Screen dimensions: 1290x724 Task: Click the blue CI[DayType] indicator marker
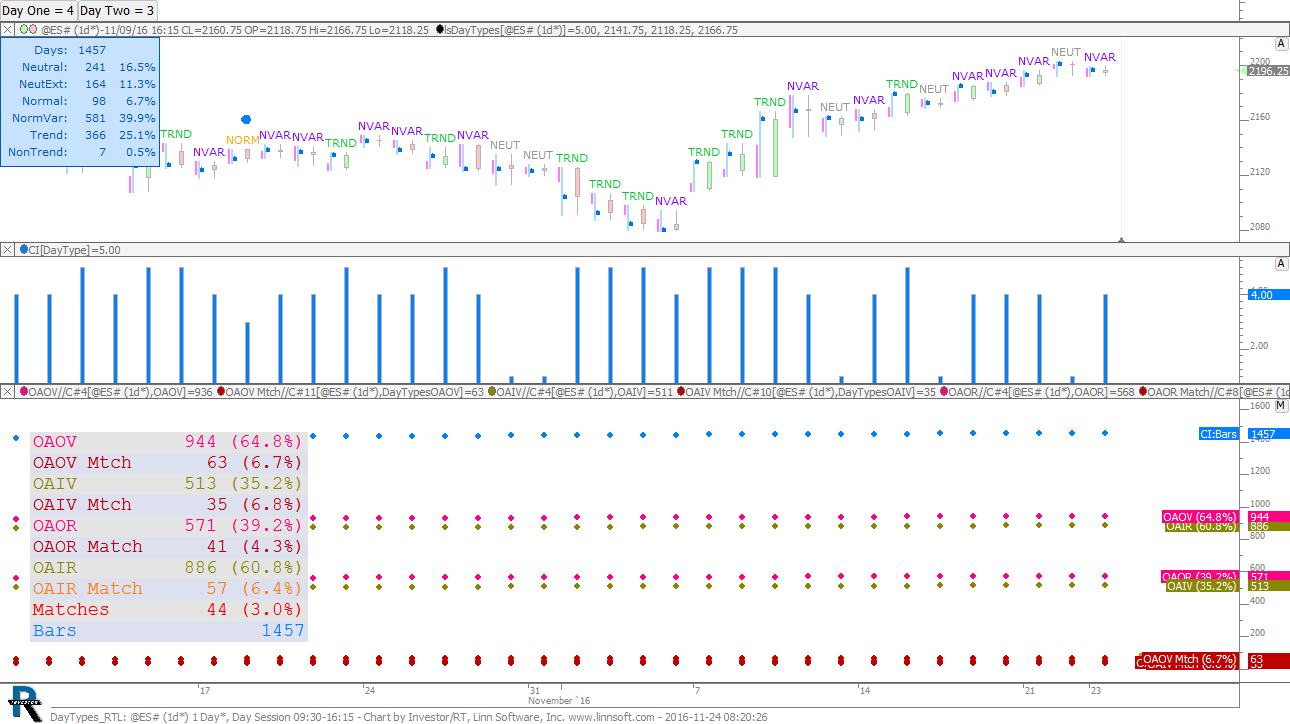(x=23, y=250)
